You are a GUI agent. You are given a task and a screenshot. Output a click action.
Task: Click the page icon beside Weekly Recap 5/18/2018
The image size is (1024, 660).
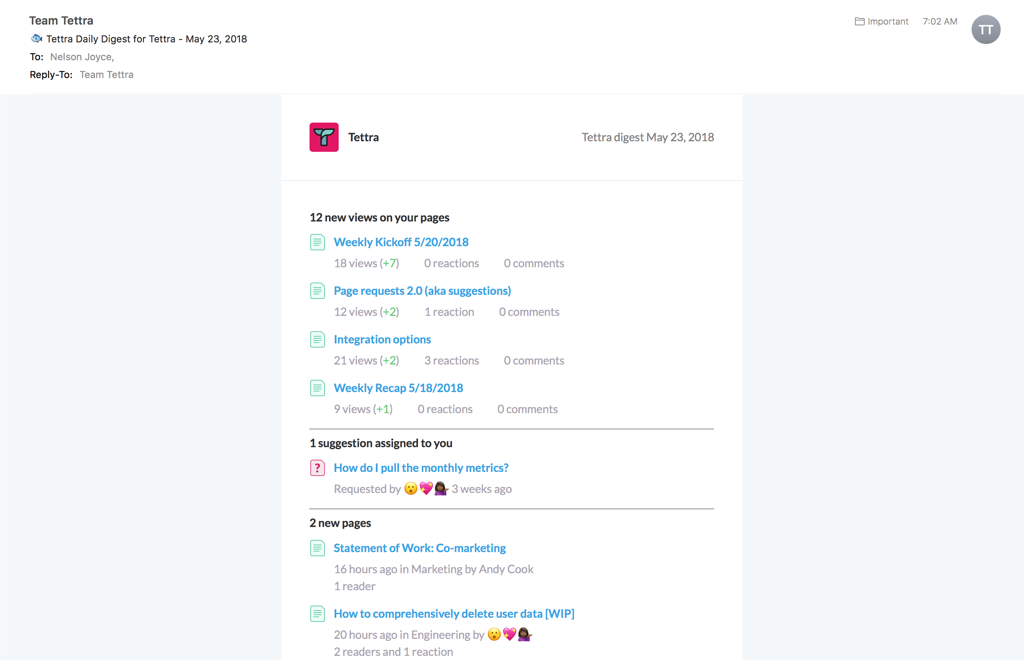317,388
